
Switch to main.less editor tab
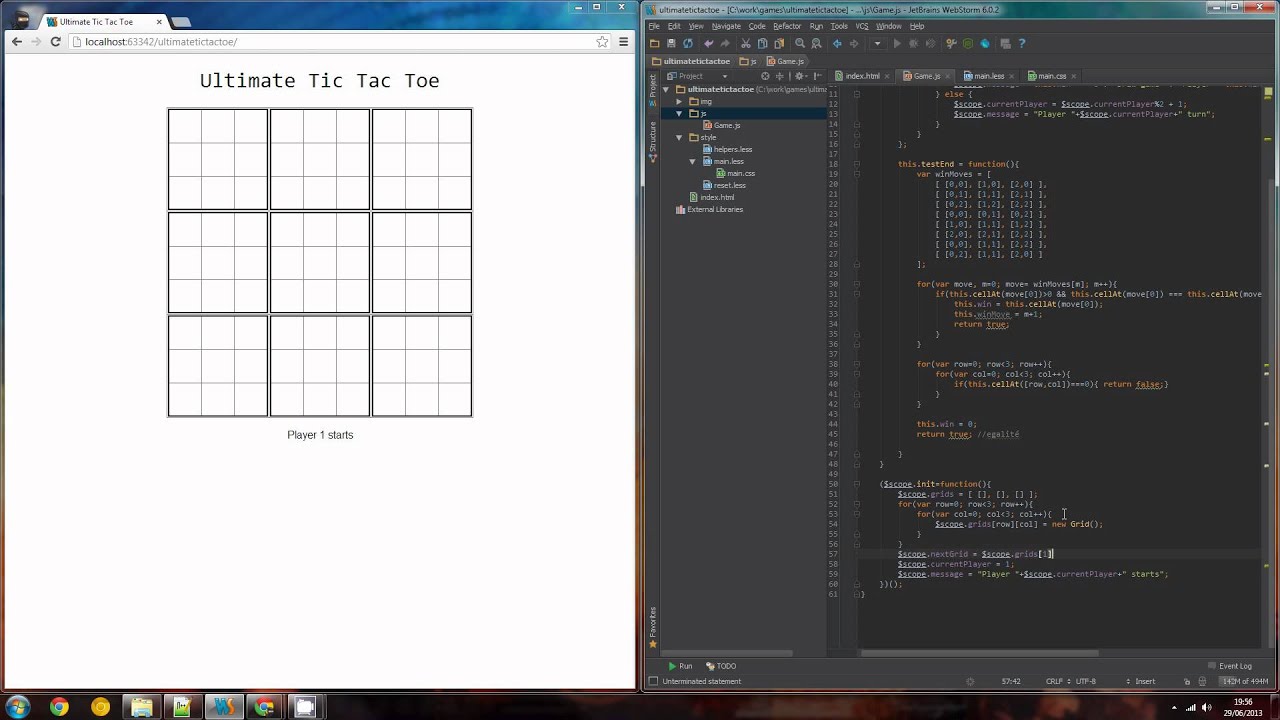pyautogui.click(x=989, y=76)
